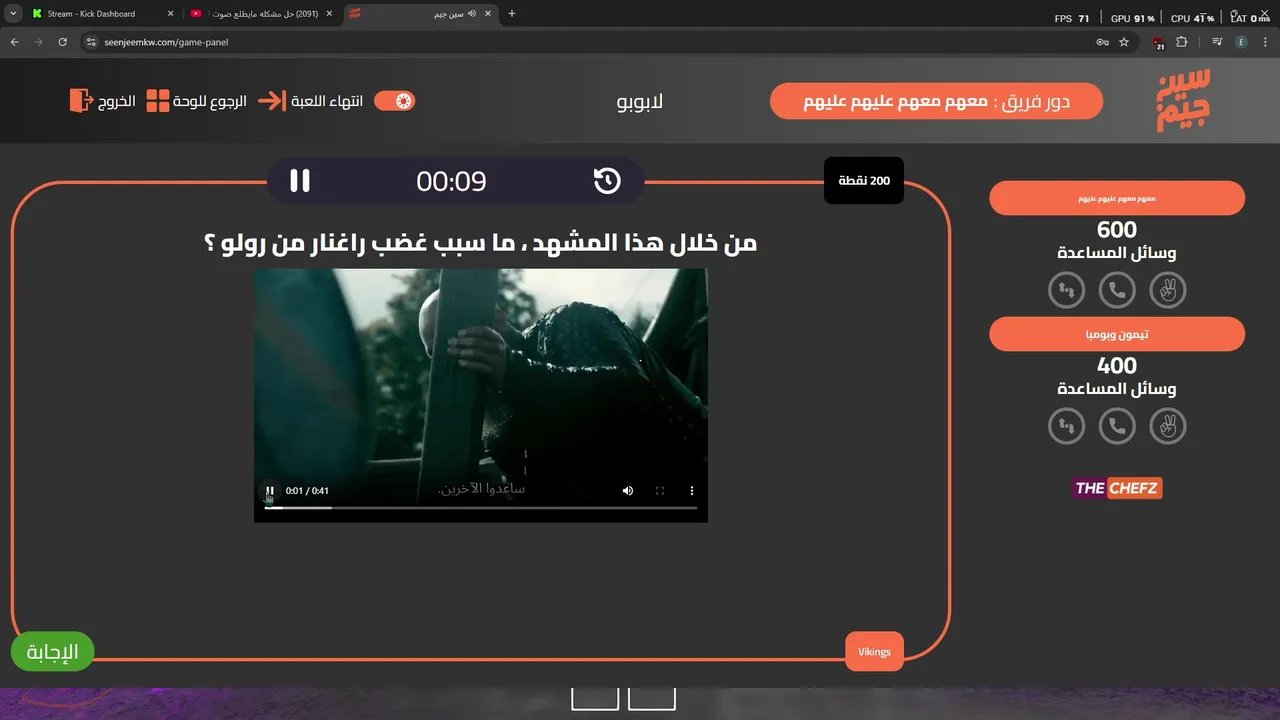Viewport: 1280px width, 720px height.
Task: Click the 600 score value
Action: point(1117,230)
